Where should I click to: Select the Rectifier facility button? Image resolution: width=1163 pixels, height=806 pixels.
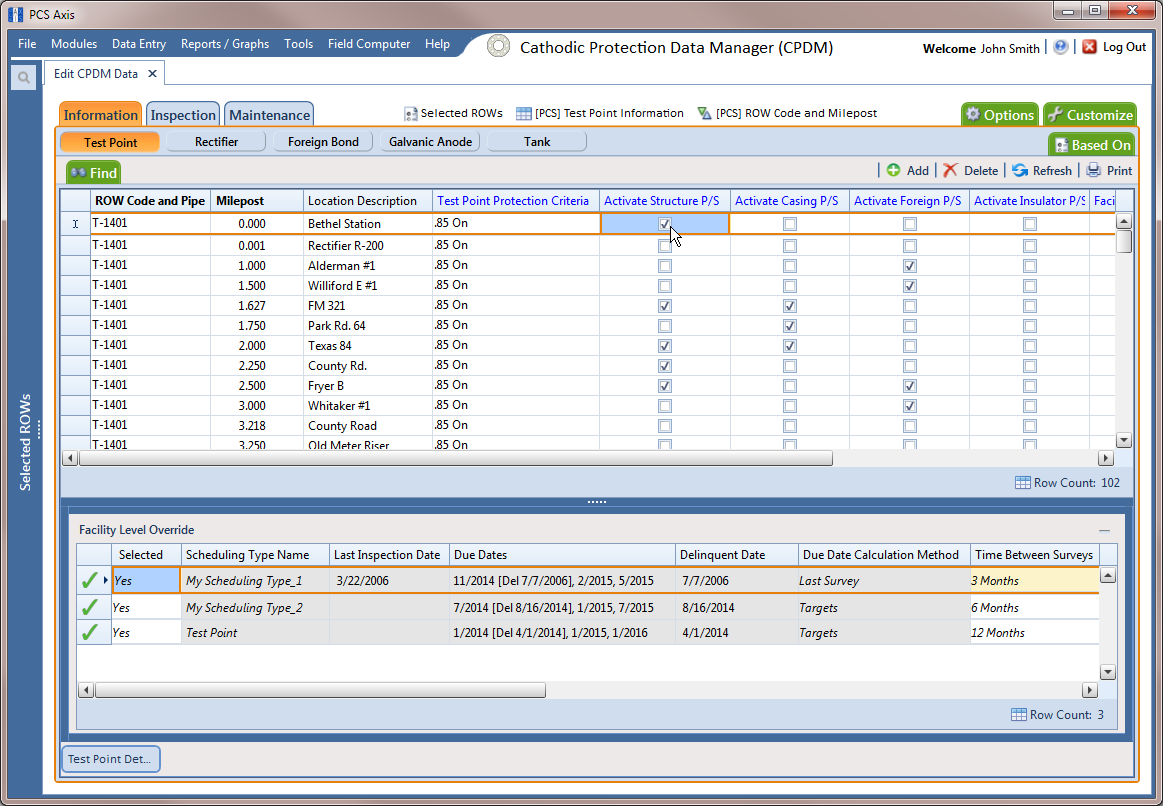pos(216,142)
